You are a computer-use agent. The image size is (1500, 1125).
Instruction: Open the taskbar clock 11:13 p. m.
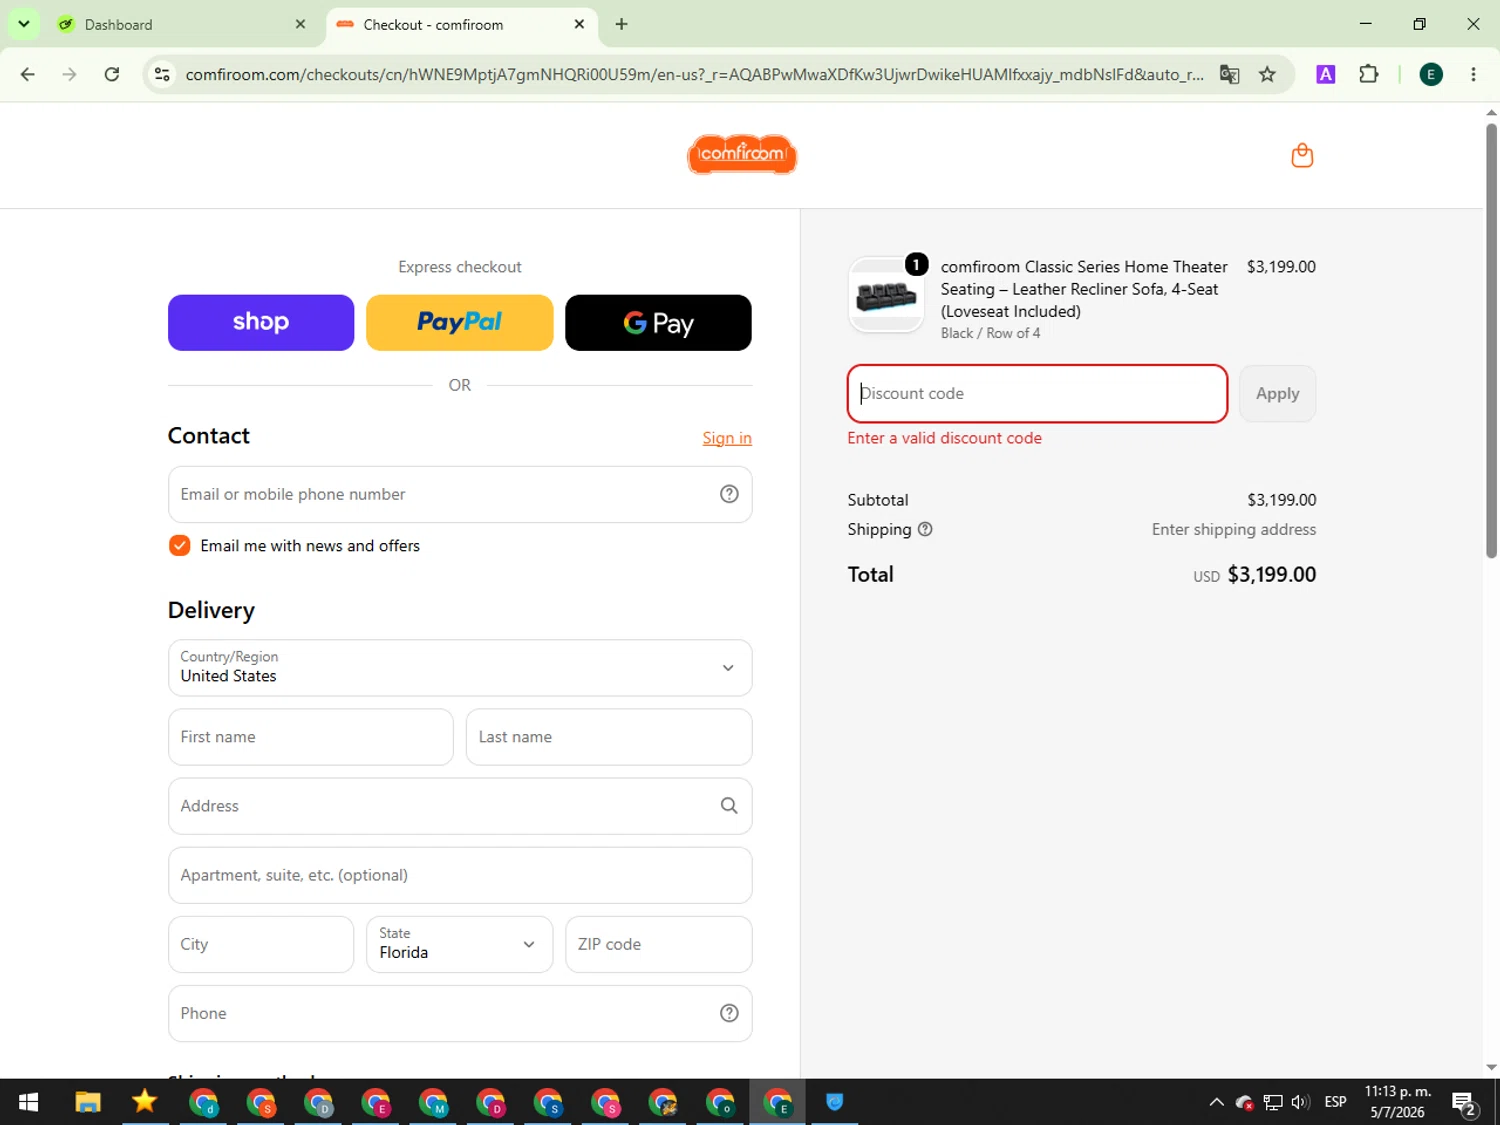pos(1398,1102)
